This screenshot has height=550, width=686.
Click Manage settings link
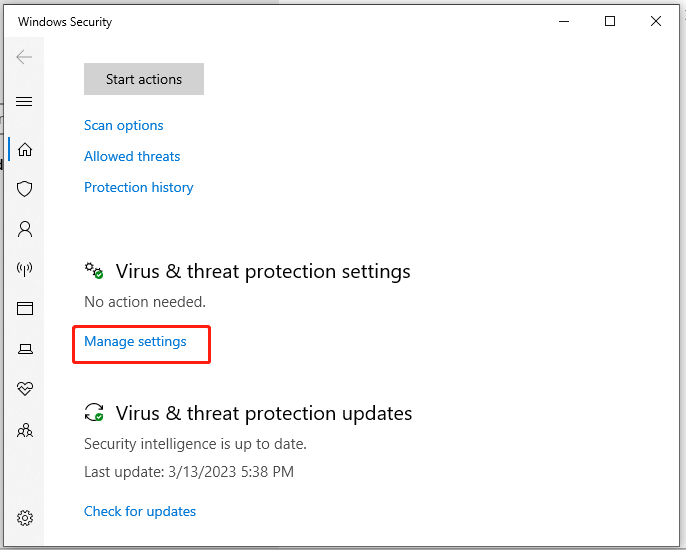[x=135, y=341]
